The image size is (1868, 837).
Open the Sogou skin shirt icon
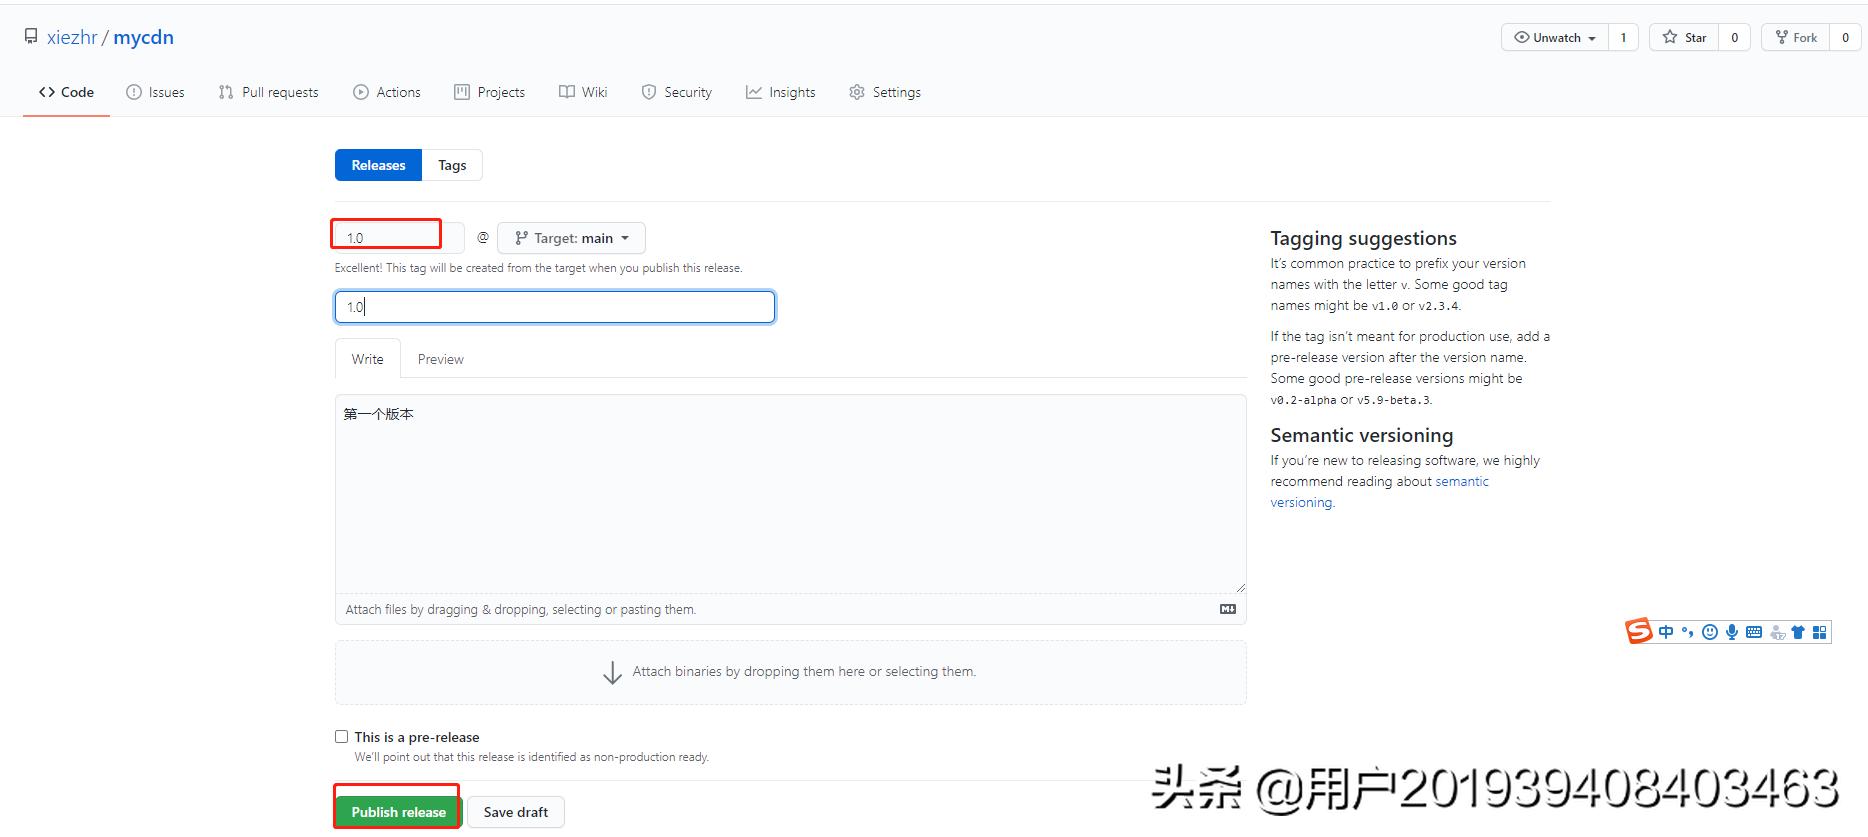point(1798,632)
